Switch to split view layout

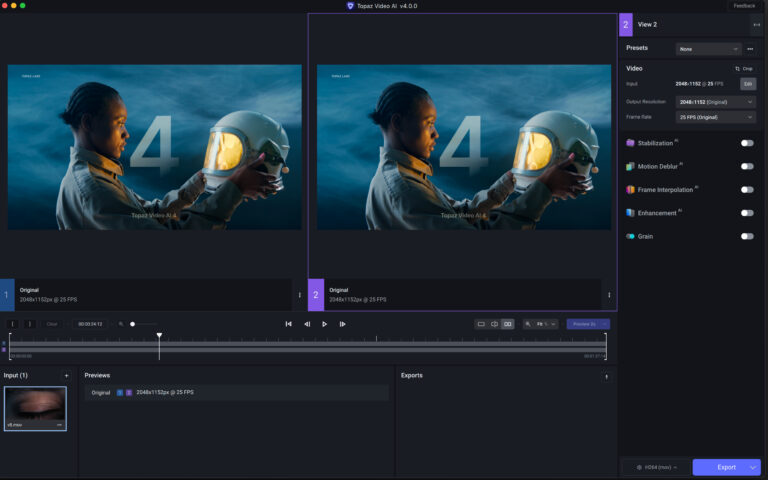494,324
